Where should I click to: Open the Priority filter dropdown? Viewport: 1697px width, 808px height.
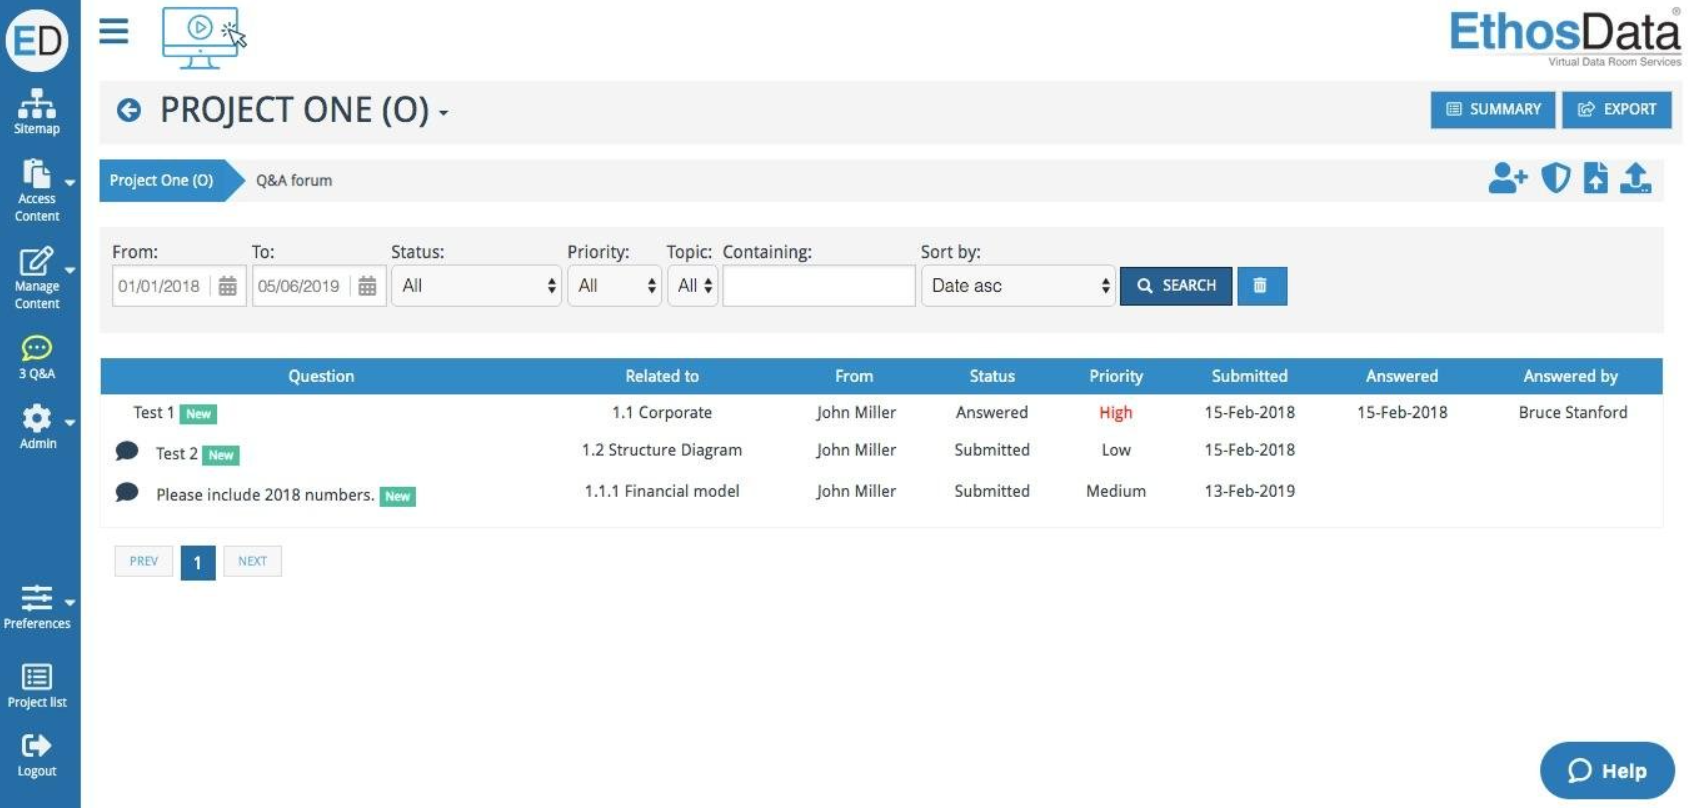(614, 286)
